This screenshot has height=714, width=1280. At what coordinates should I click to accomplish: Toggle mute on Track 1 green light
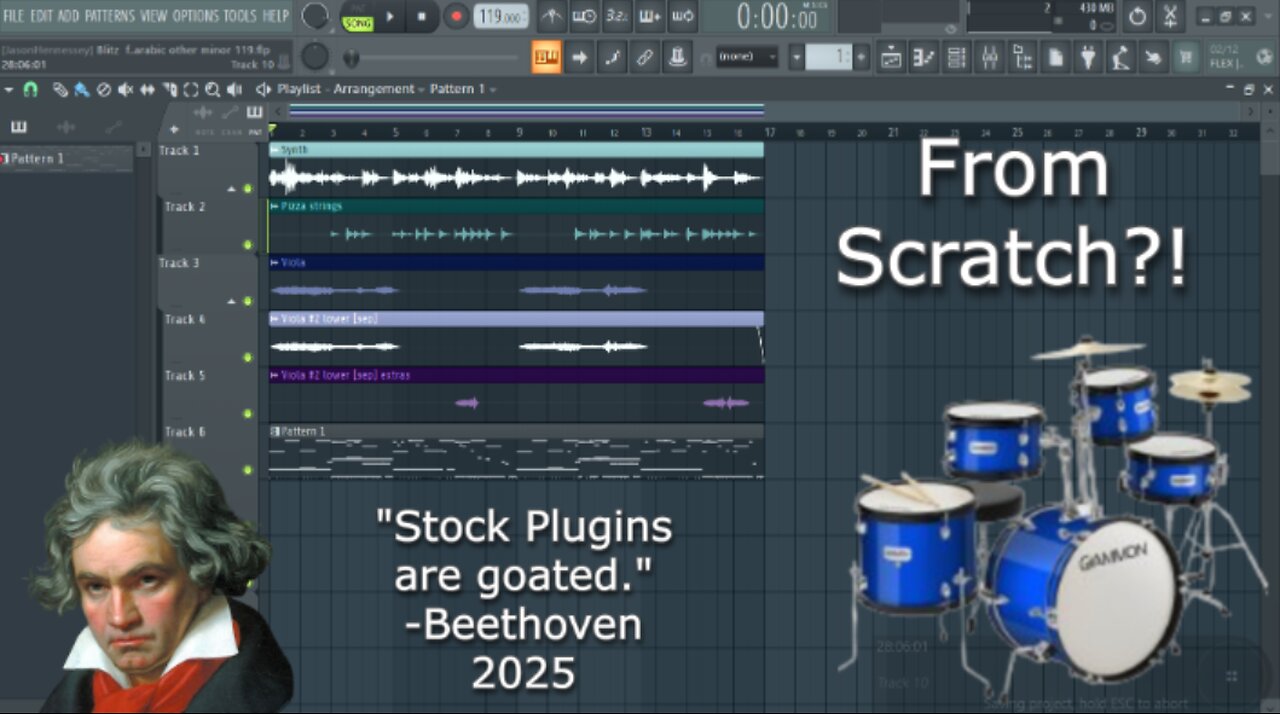pos(247,188)
